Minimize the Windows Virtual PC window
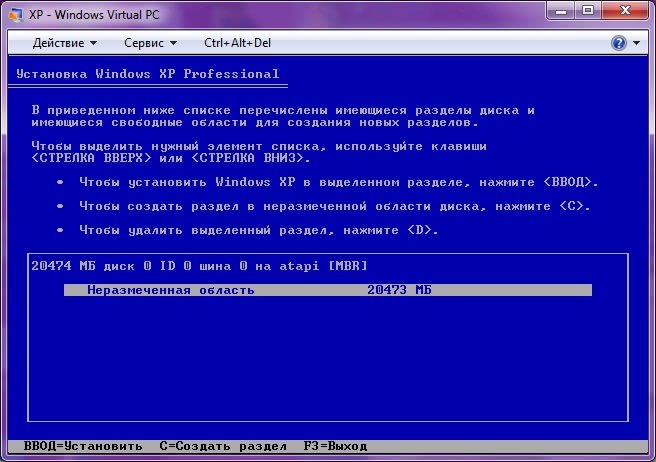The width and height of the screenshot is (656, 462). click(561, 10)
